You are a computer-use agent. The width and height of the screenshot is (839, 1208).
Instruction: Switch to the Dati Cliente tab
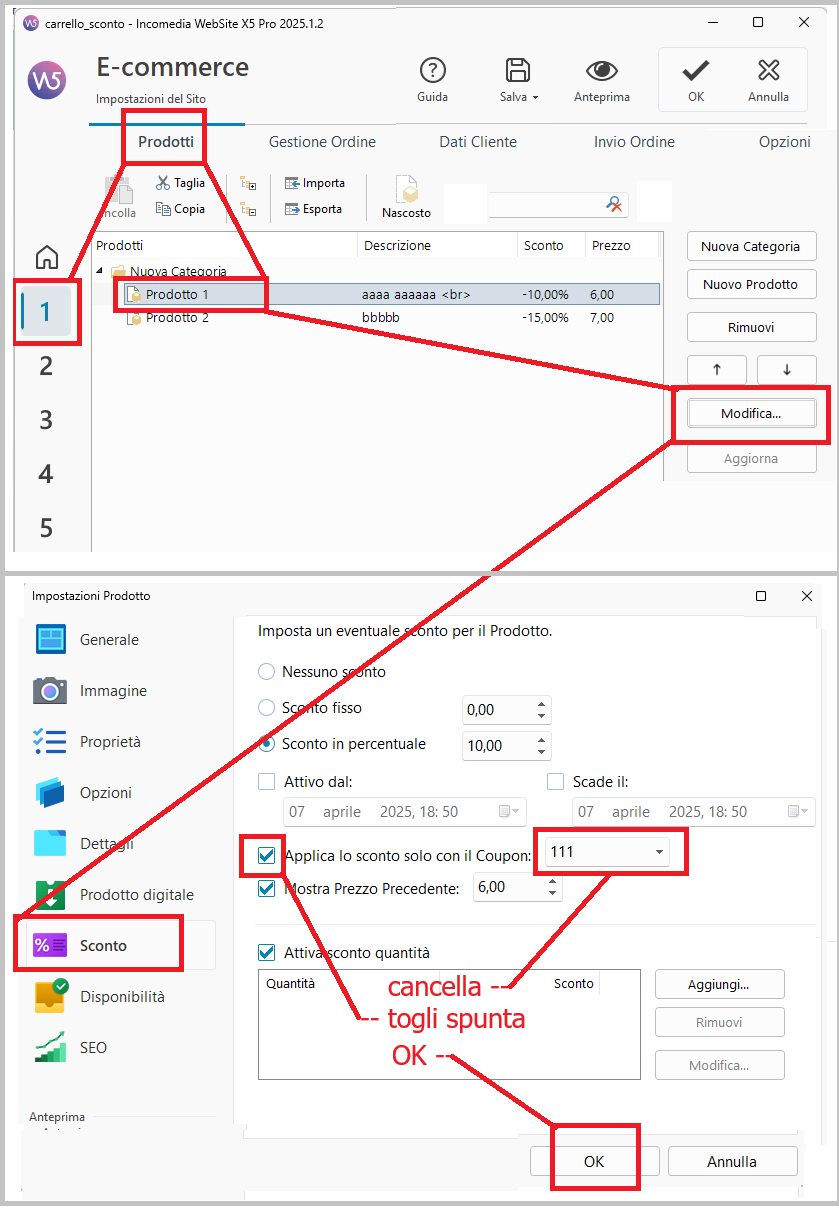[478, 142]
